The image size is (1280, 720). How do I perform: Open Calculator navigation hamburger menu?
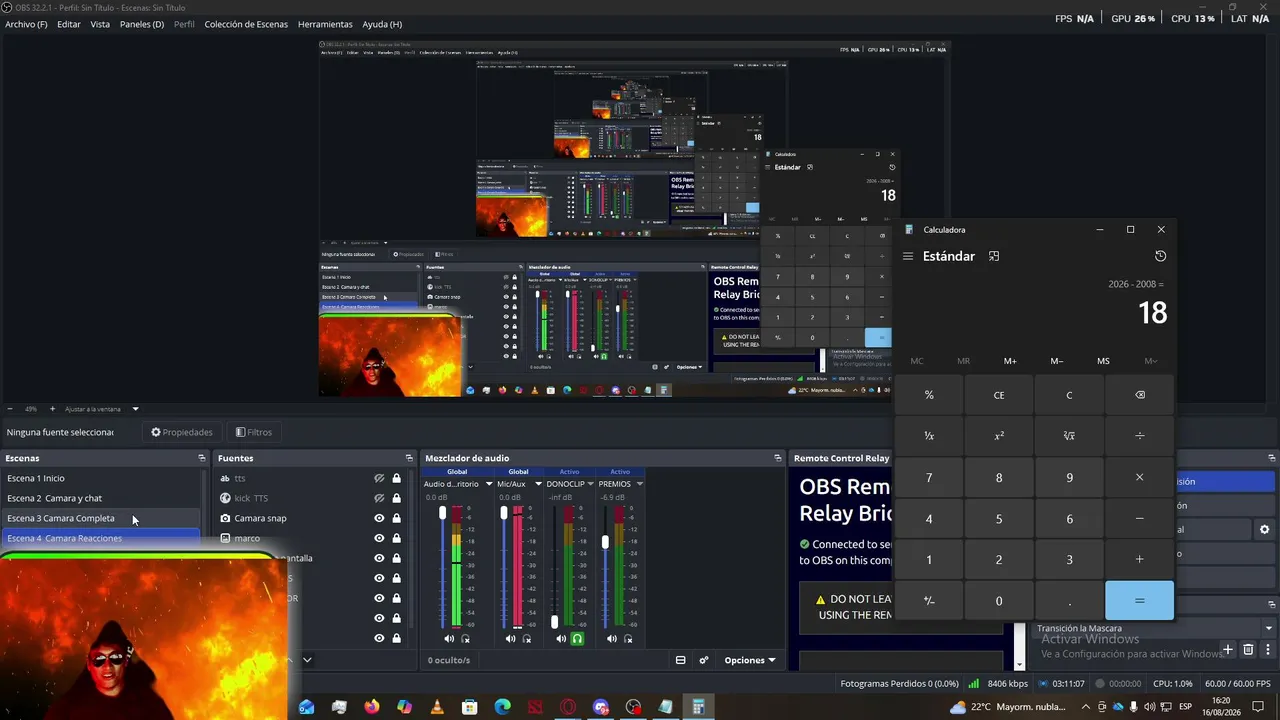(x=908, y=256)
